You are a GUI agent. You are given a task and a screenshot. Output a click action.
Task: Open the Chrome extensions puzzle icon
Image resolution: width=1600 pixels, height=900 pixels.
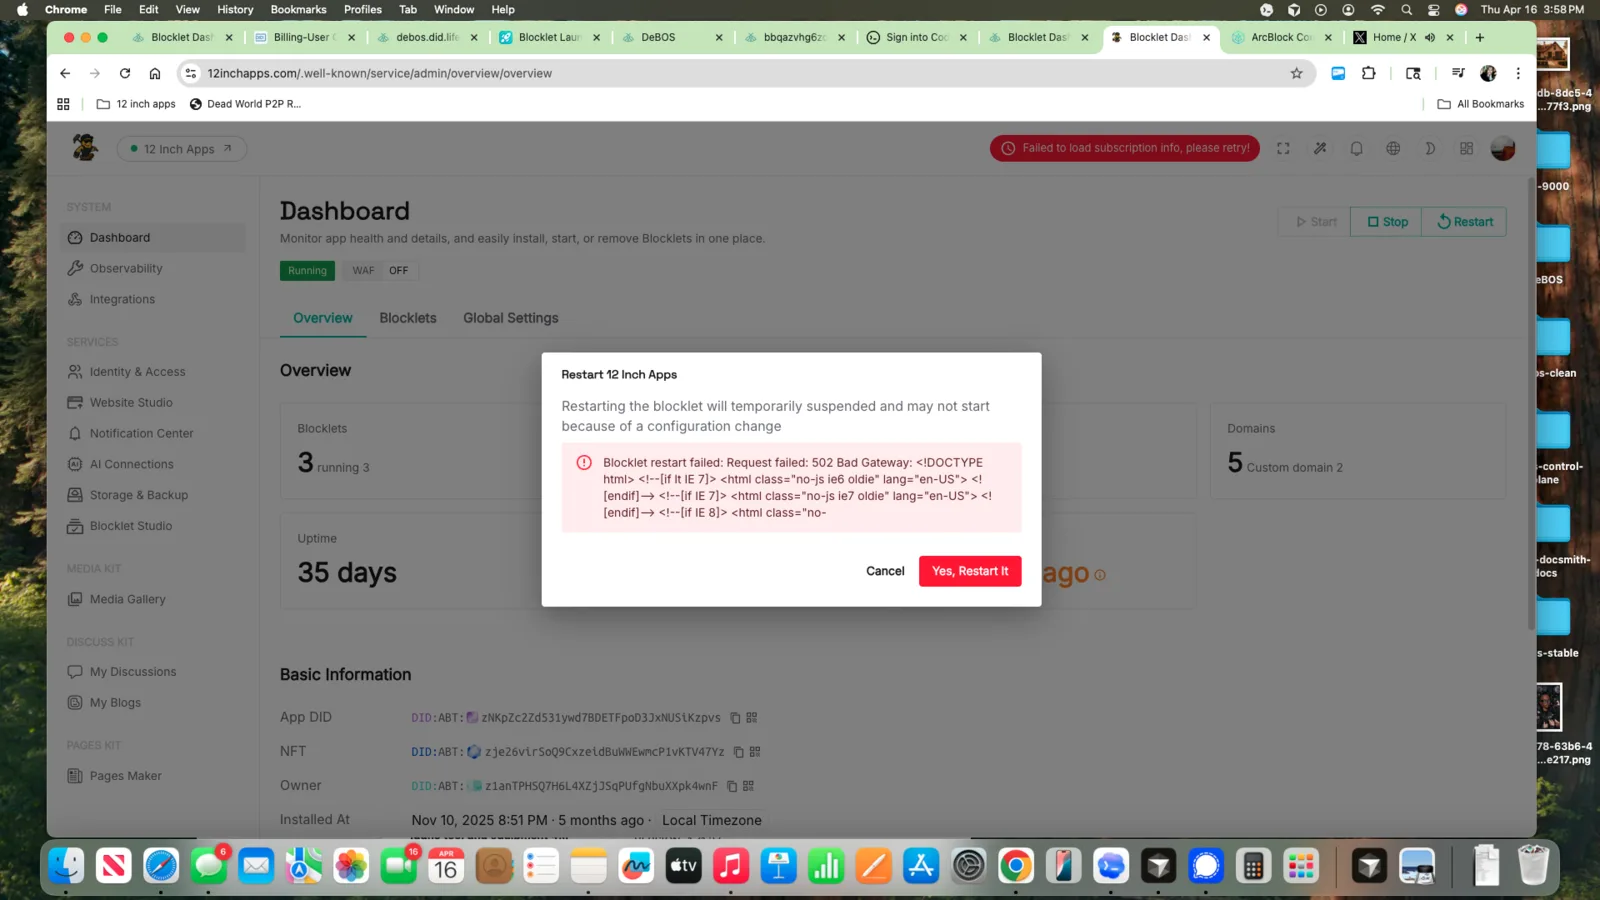[1369, 73]
